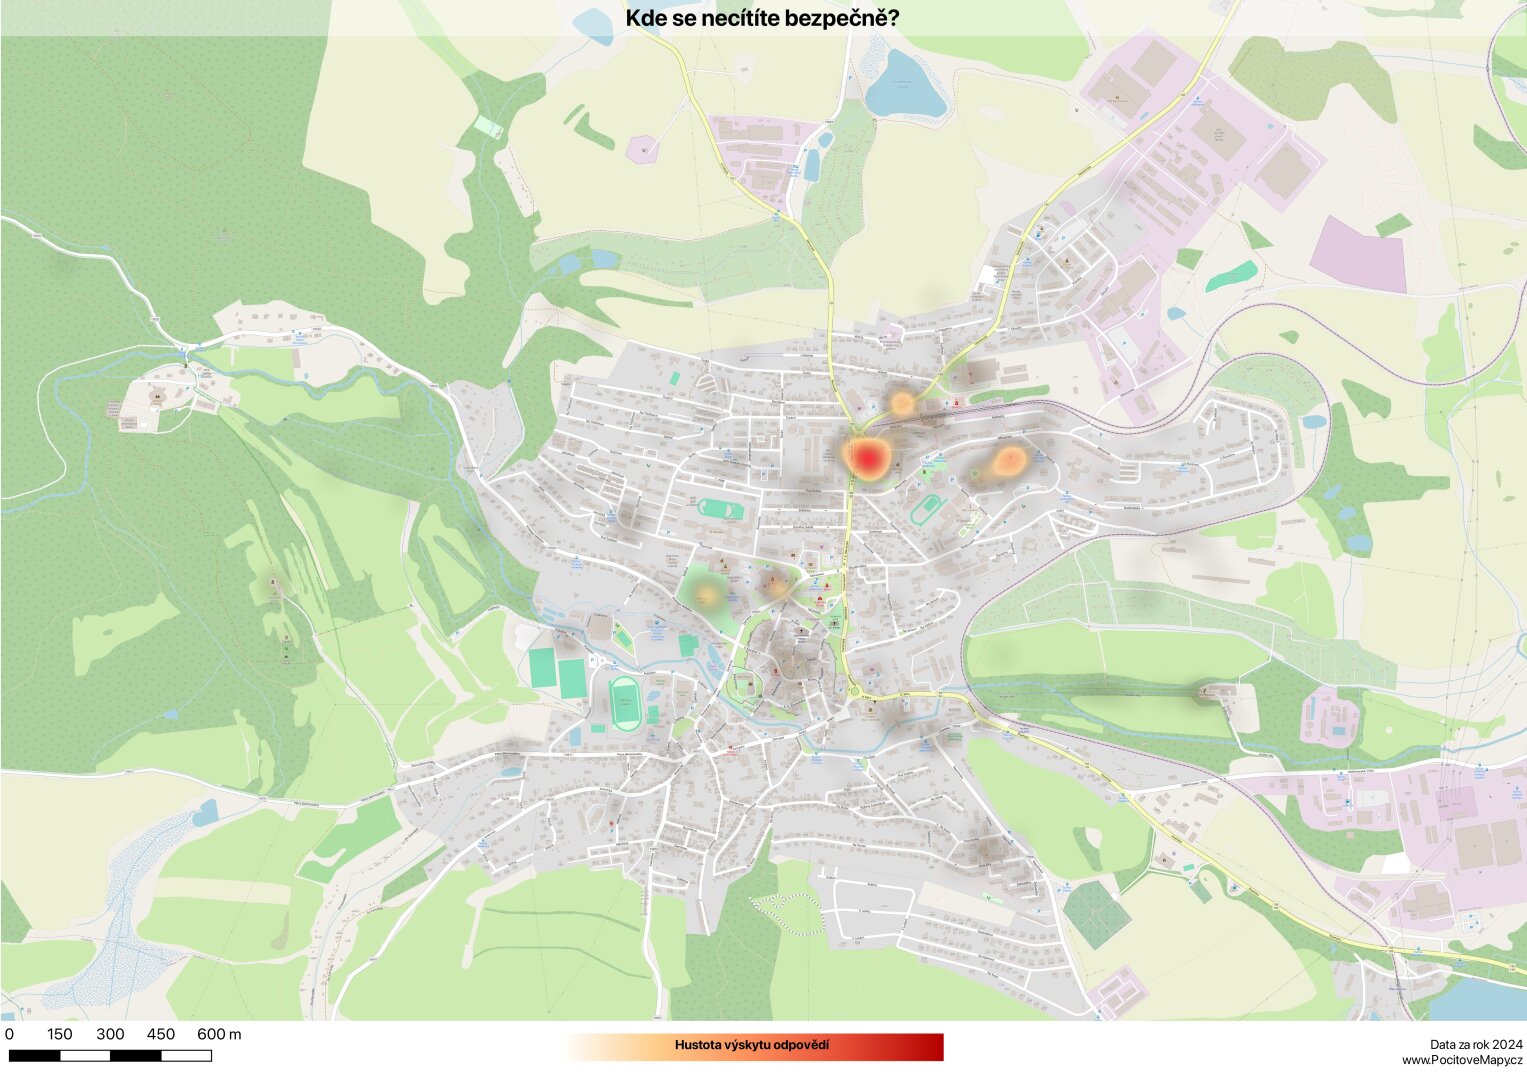The image size is (1527, 1080).
Task: Click the red heatmap hotspot
Action: pyautogui.click(x=869, y=458)
